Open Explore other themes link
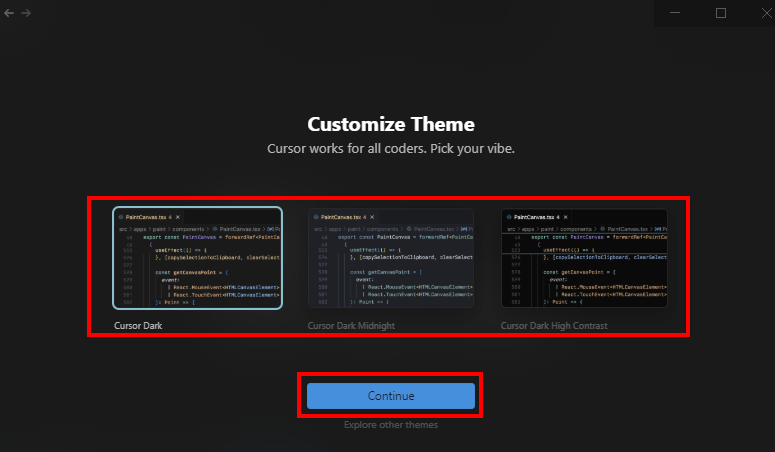Screen dimensions: 775x452 tap(391, 425)
